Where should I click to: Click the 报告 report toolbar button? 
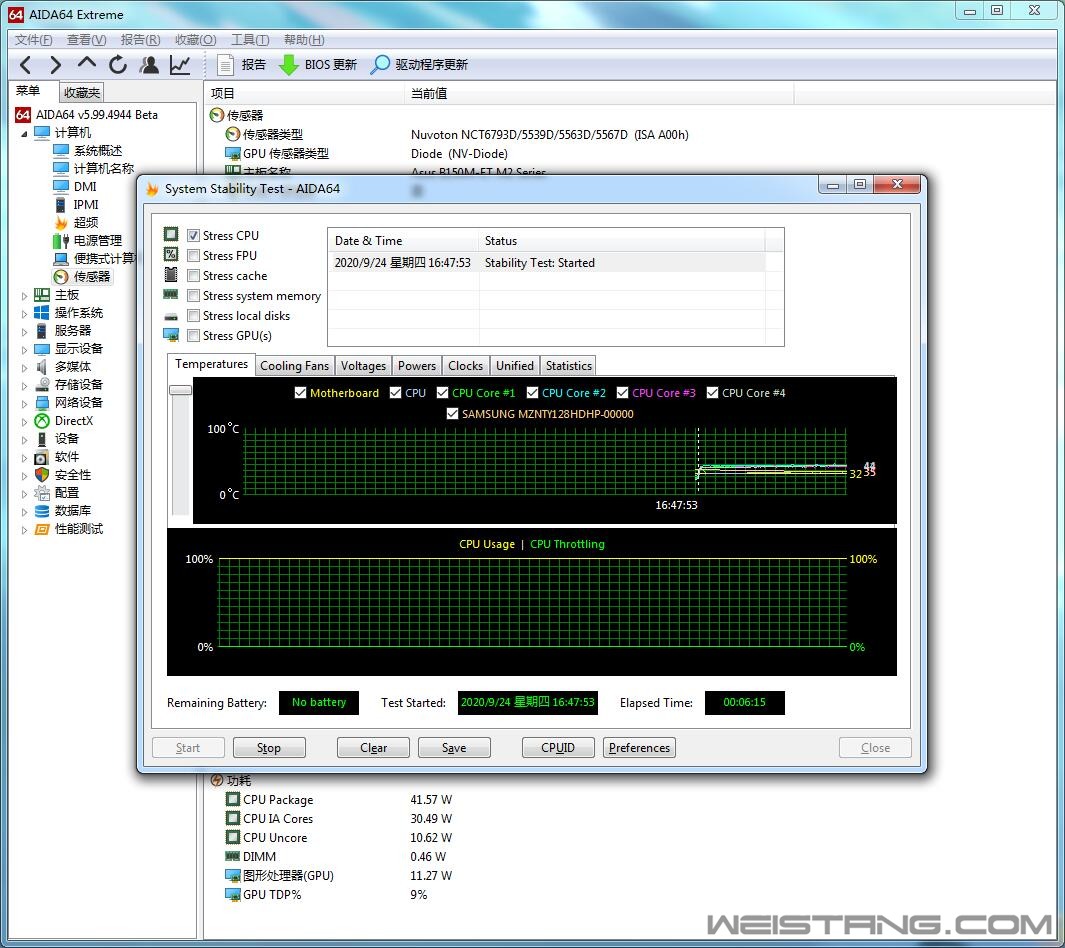tap(241, 65)
